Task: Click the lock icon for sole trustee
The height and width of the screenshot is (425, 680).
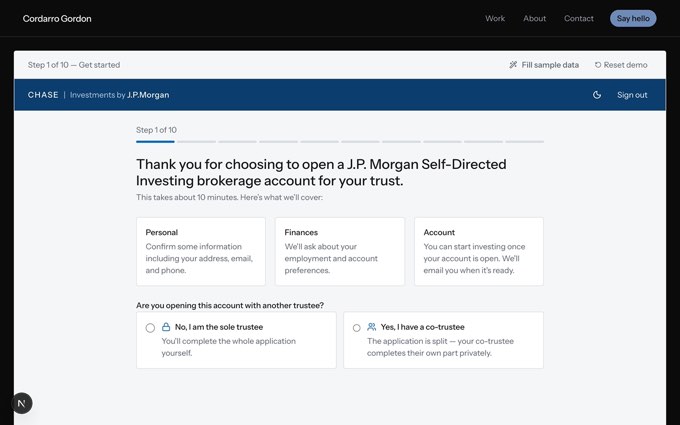Action: 166,327
